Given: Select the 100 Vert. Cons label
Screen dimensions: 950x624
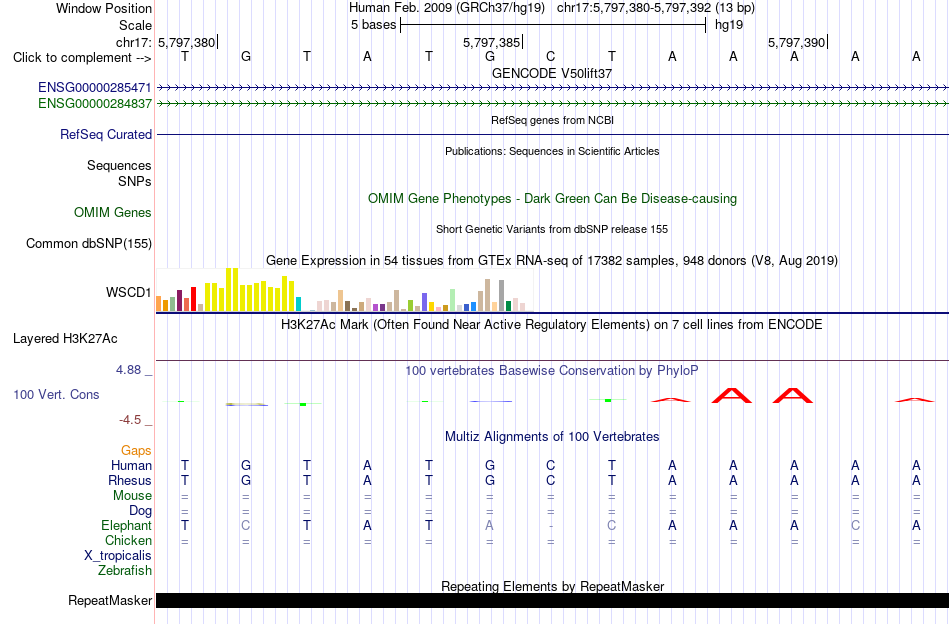Looking at the screenshot, I should (56, 394).
